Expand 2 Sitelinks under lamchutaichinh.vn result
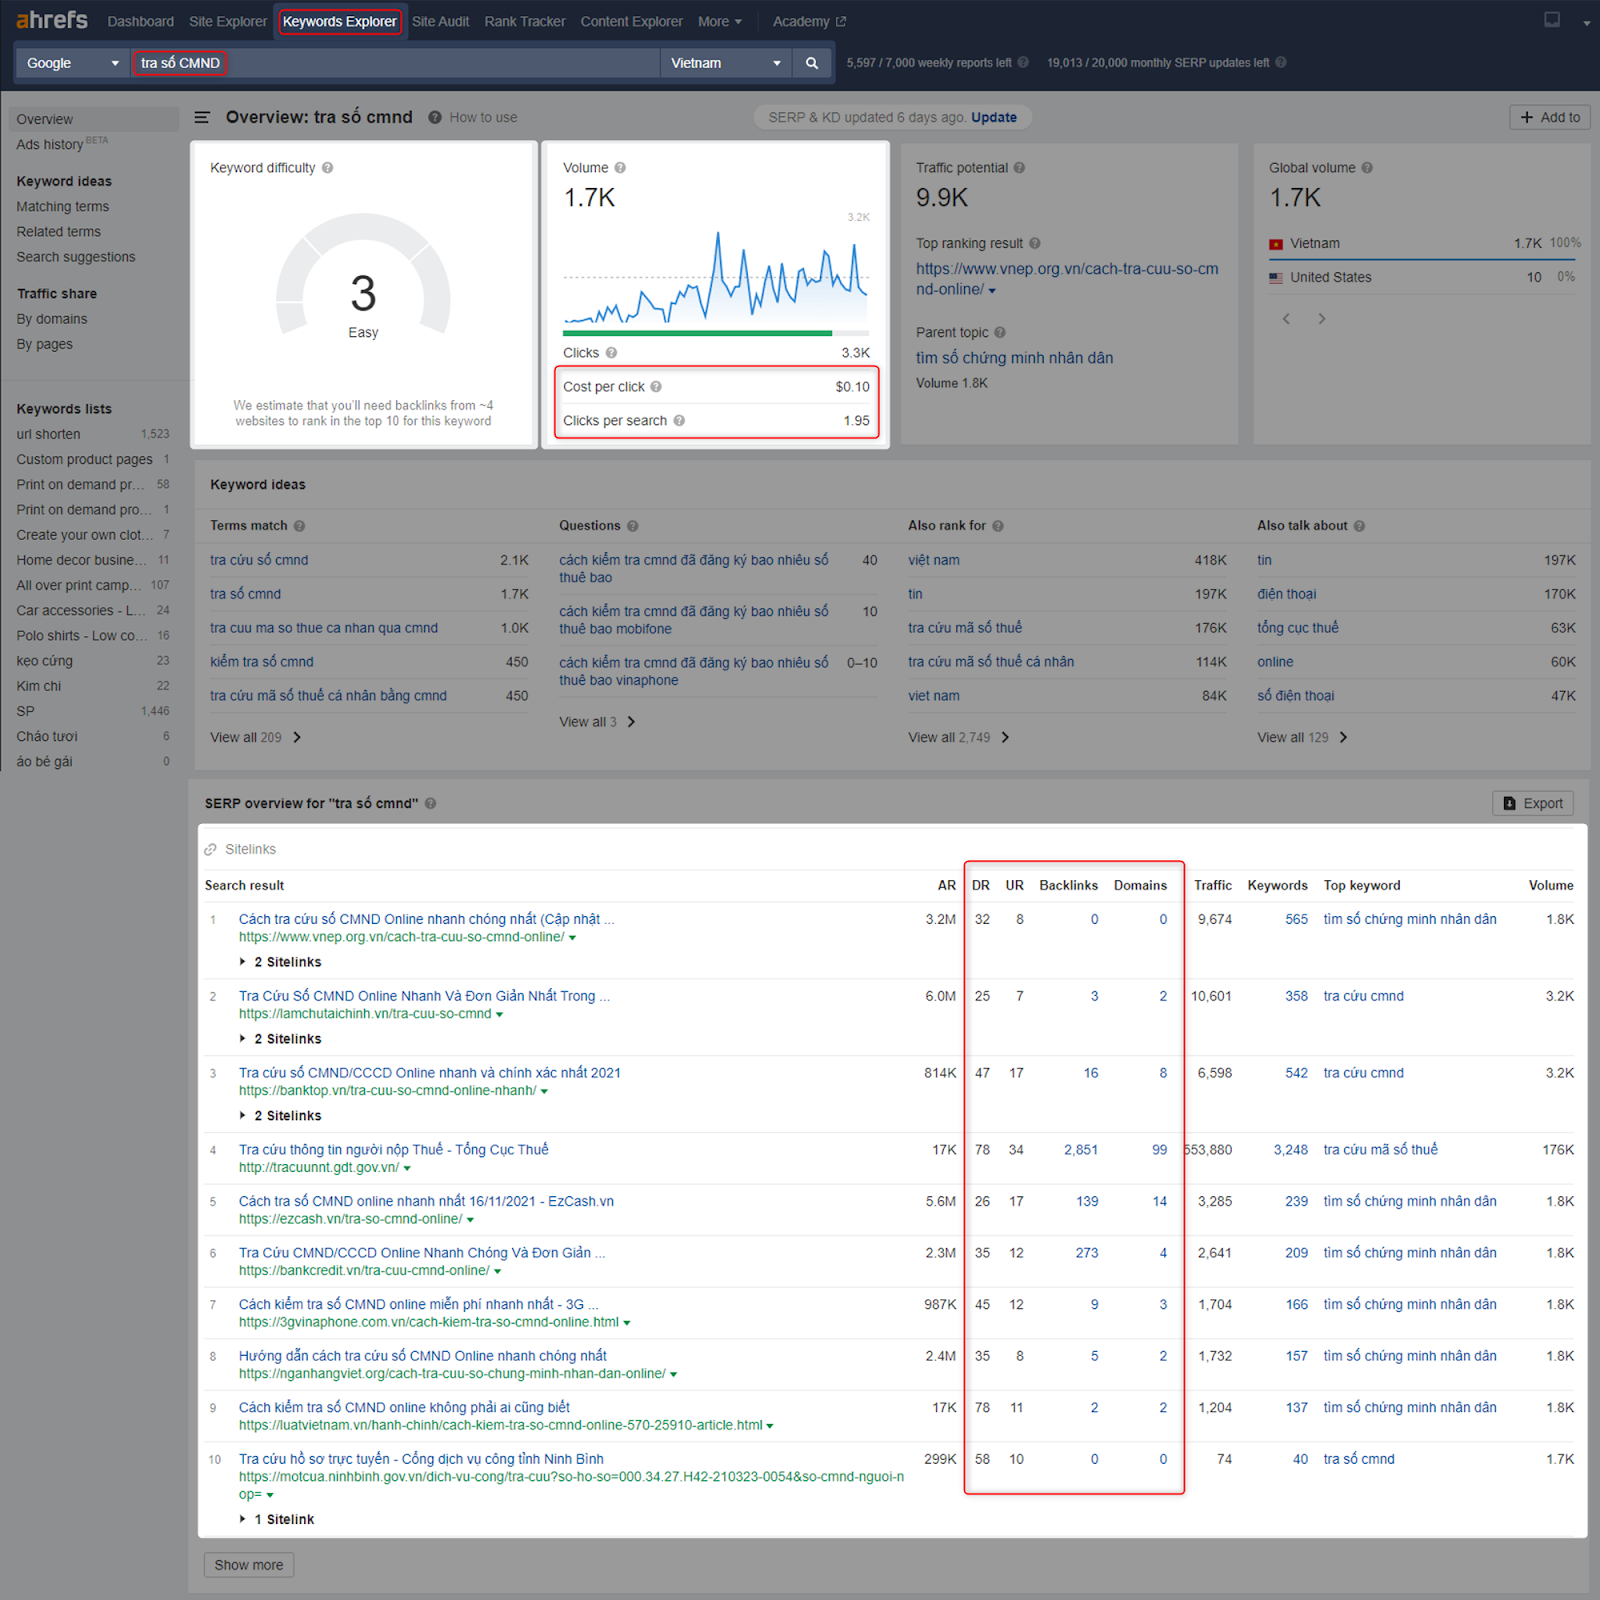The image size is (1600, 1600). point(281,1039)
